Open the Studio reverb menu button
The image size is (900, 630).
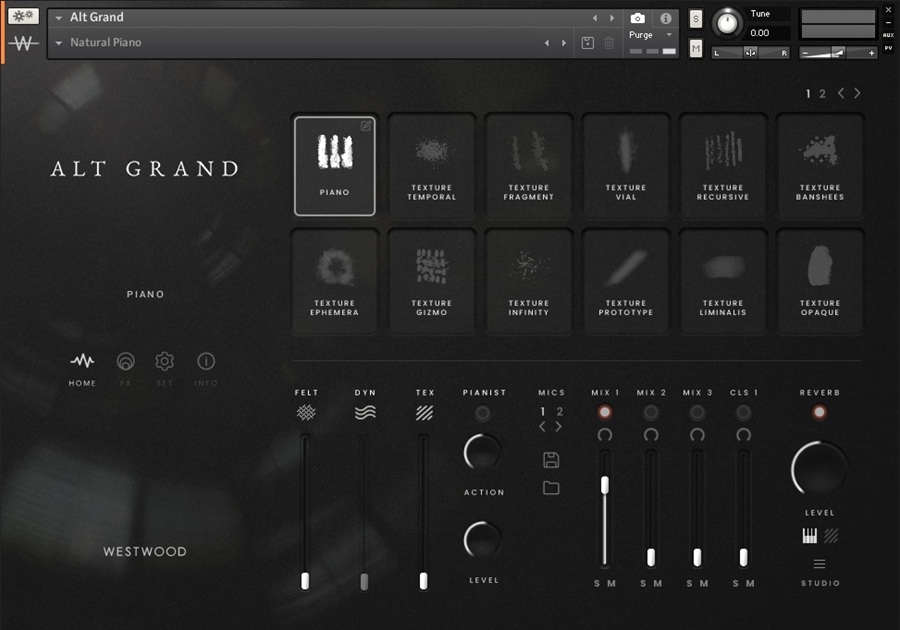pos(819,564)
